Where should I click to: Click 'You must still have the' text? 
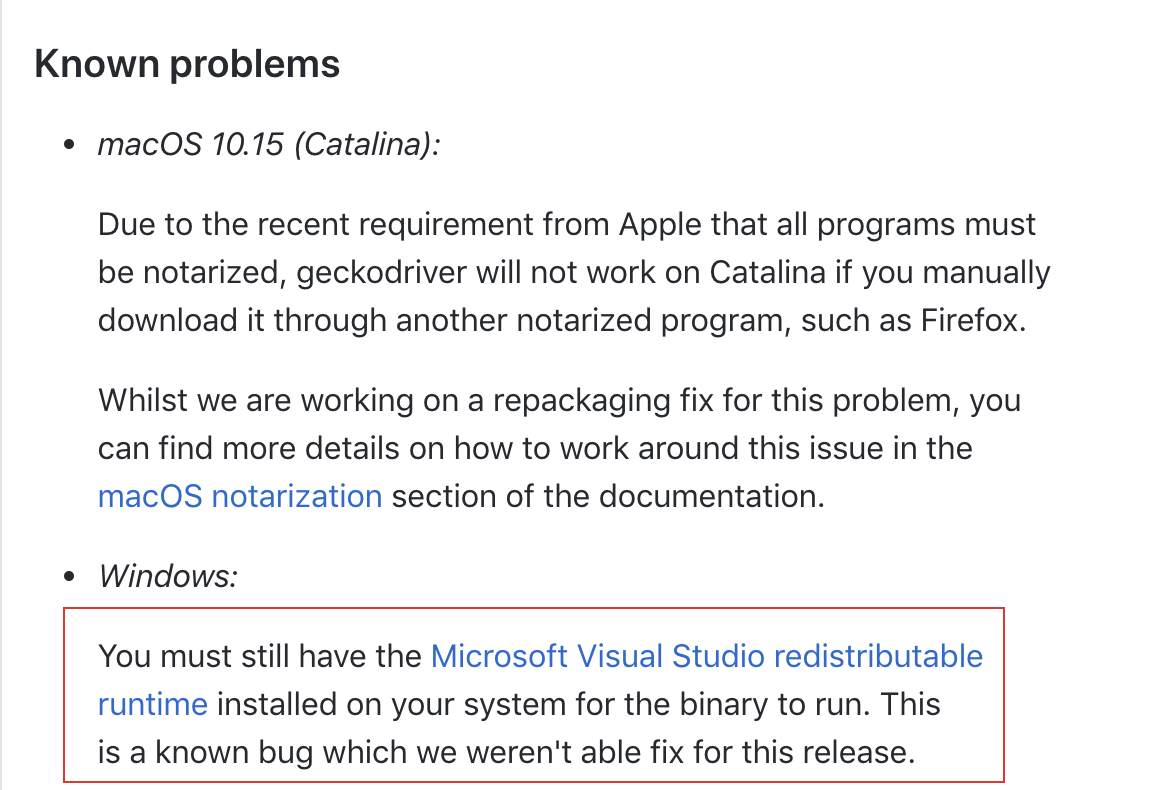[260, 656]
